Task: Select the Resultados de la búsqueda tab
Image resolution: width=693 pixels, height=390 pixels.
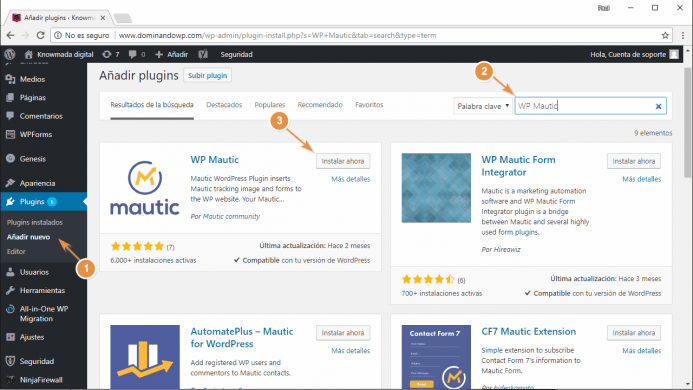Action: [152, 105]
